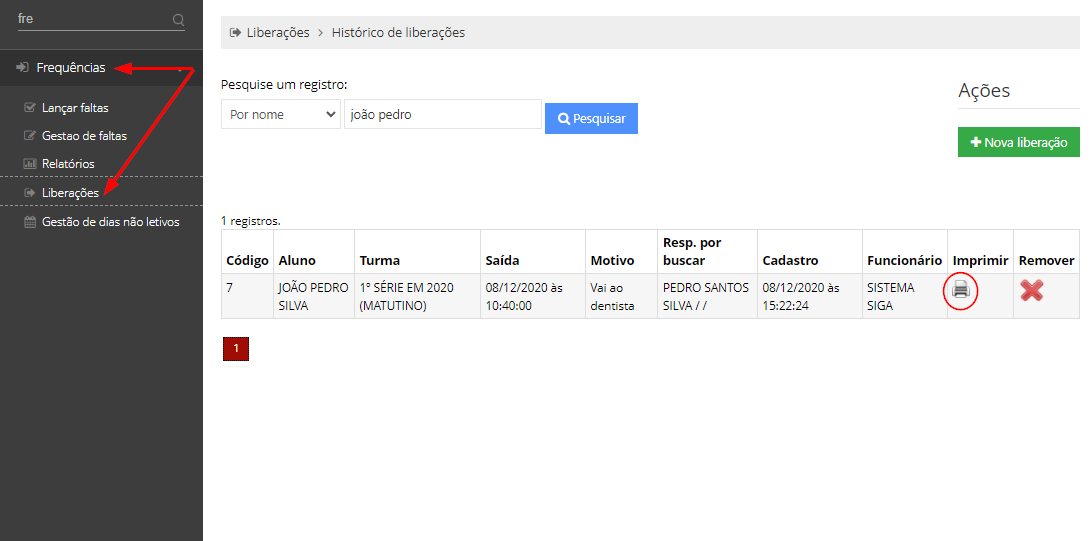Go to Relatórios menu item

(x=68, y=164)
